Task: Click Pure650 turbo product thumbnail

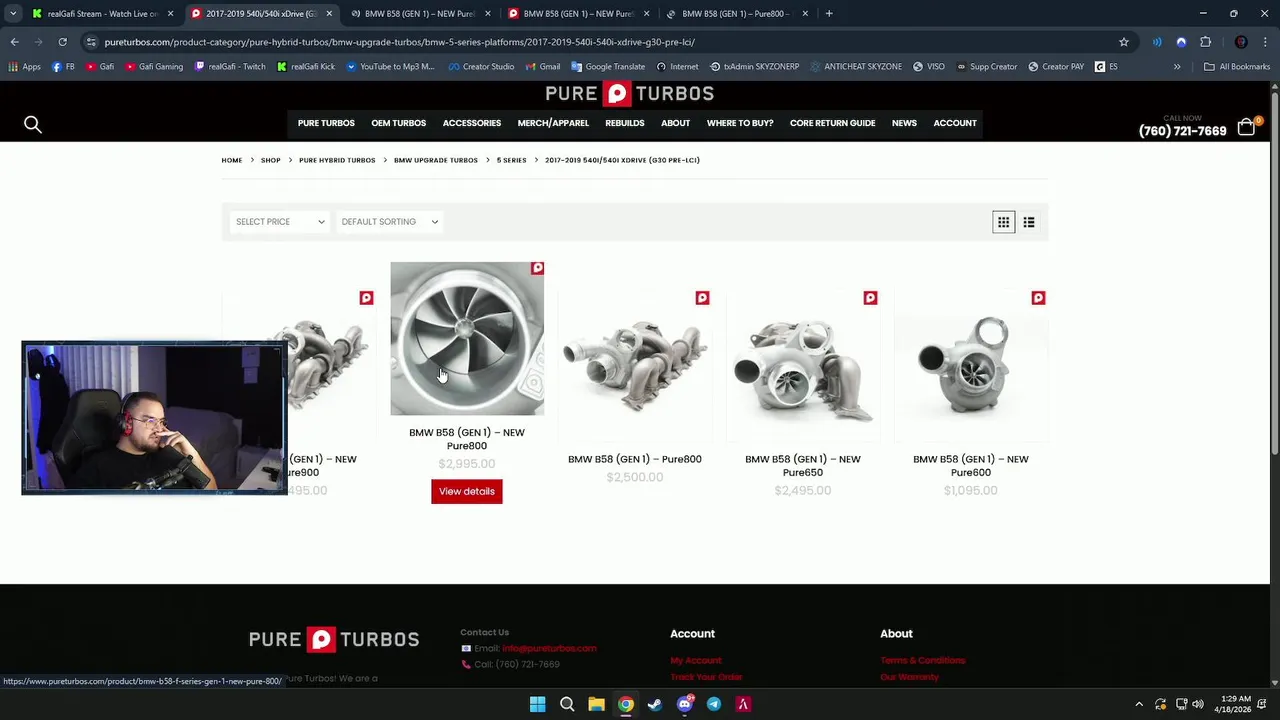Action: click(x=803, y=366)
